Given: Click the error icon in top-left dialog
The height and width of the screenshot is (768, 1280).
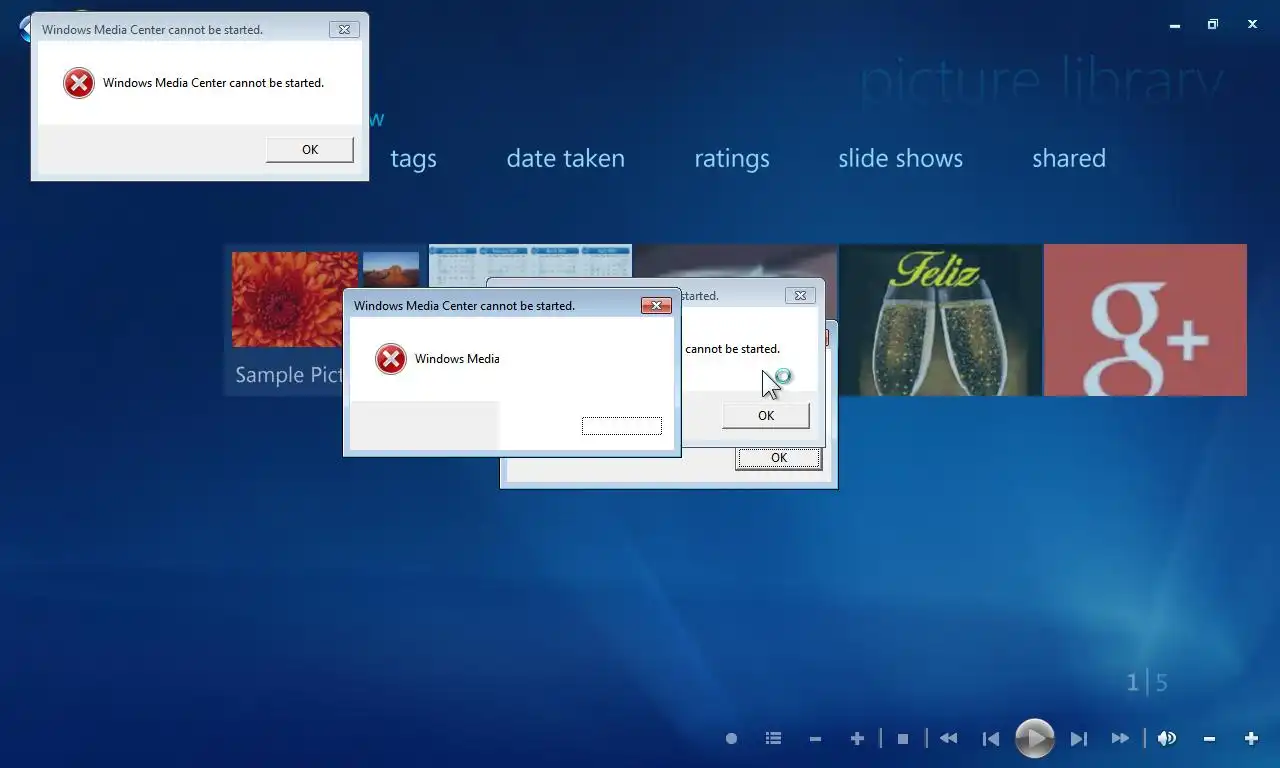Looking at the screenshot, I should 79,83.
